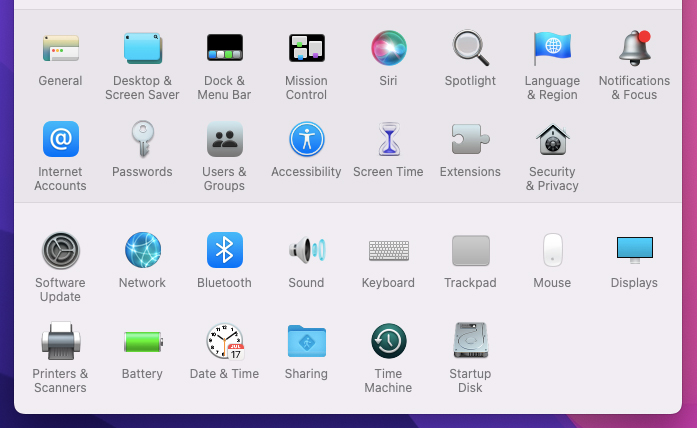The width and height of the screenshot is (697, 428).
Task: Open Software Update gear icon
Action: point(60,250)
